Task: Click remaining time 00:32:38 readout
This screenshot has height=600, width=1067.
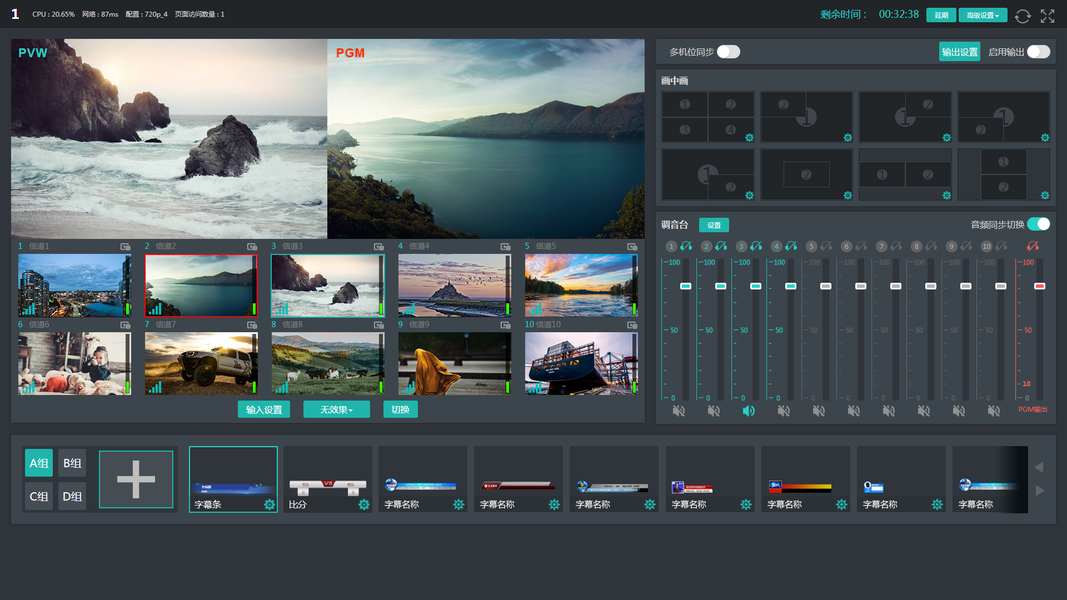Action: 898,14
